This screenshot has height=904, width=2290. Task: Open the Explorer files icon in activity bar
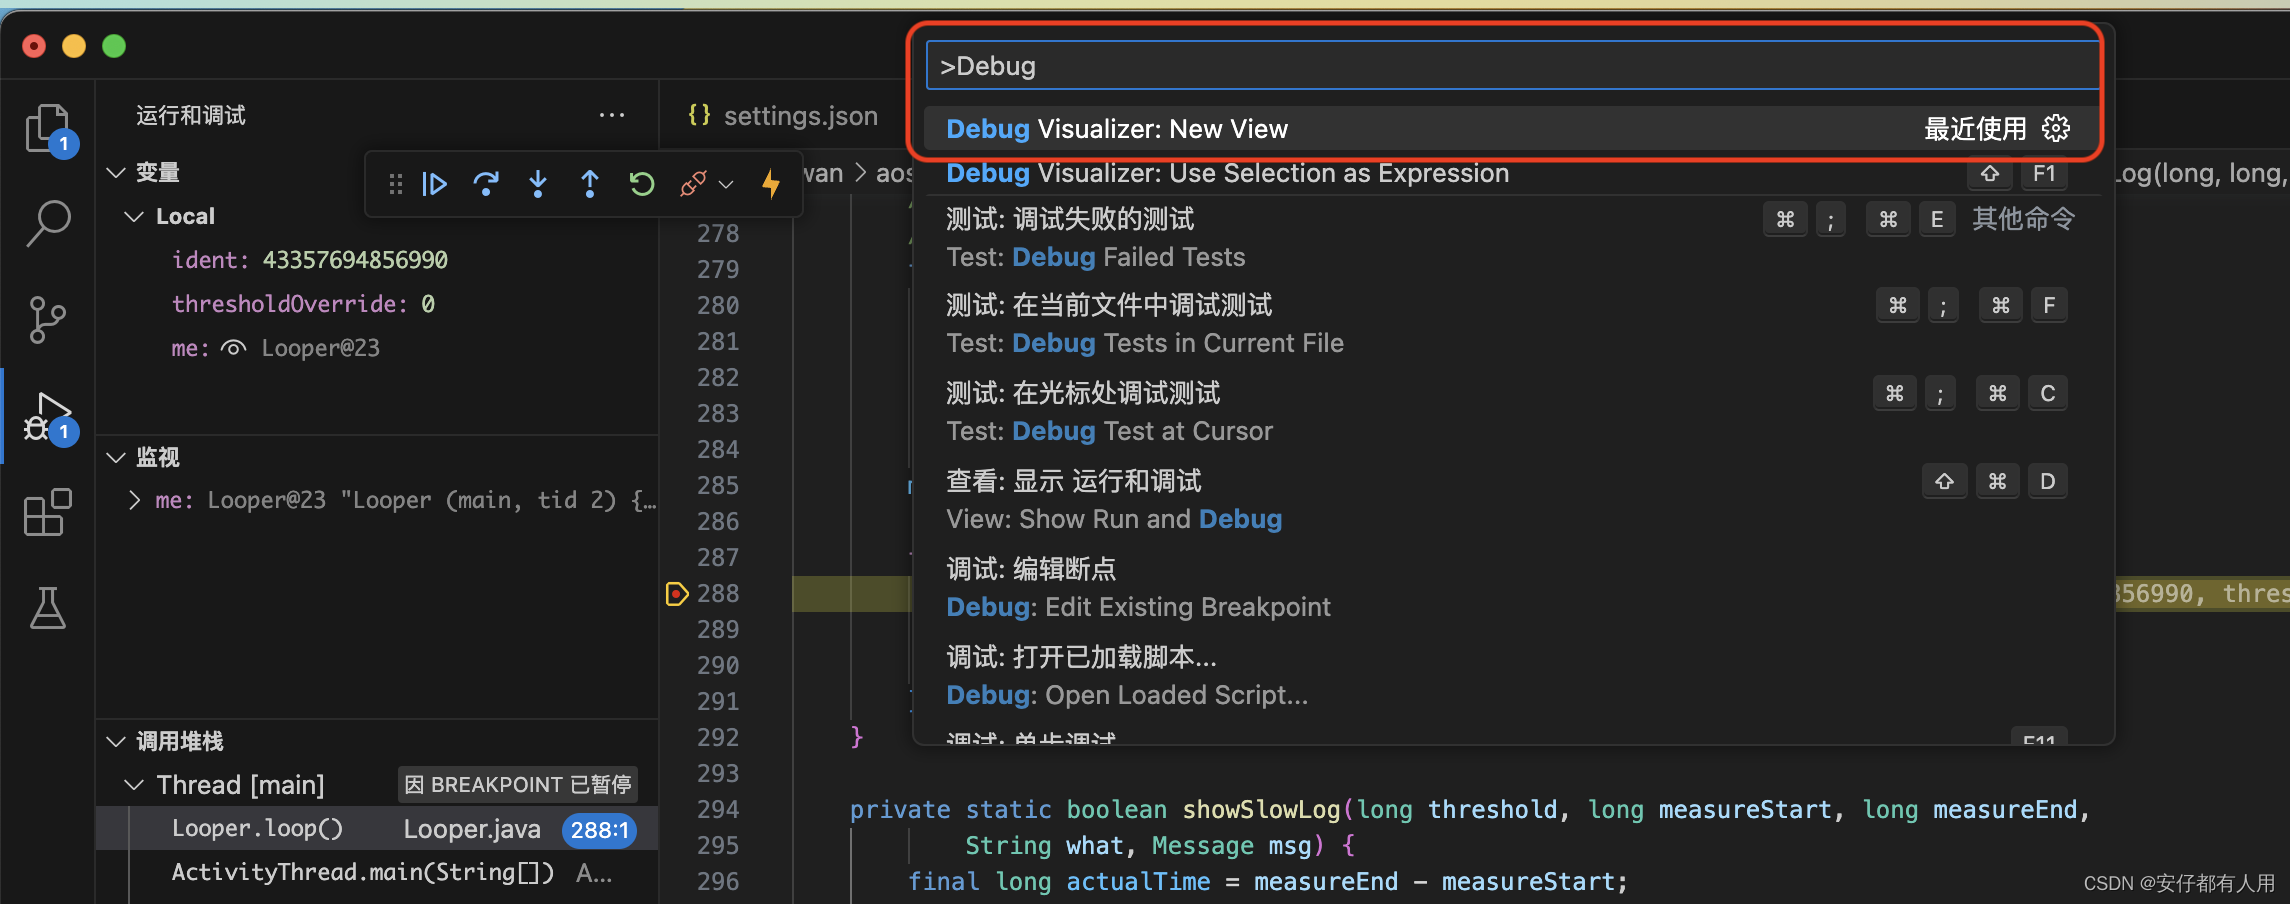tap(47, 129)
